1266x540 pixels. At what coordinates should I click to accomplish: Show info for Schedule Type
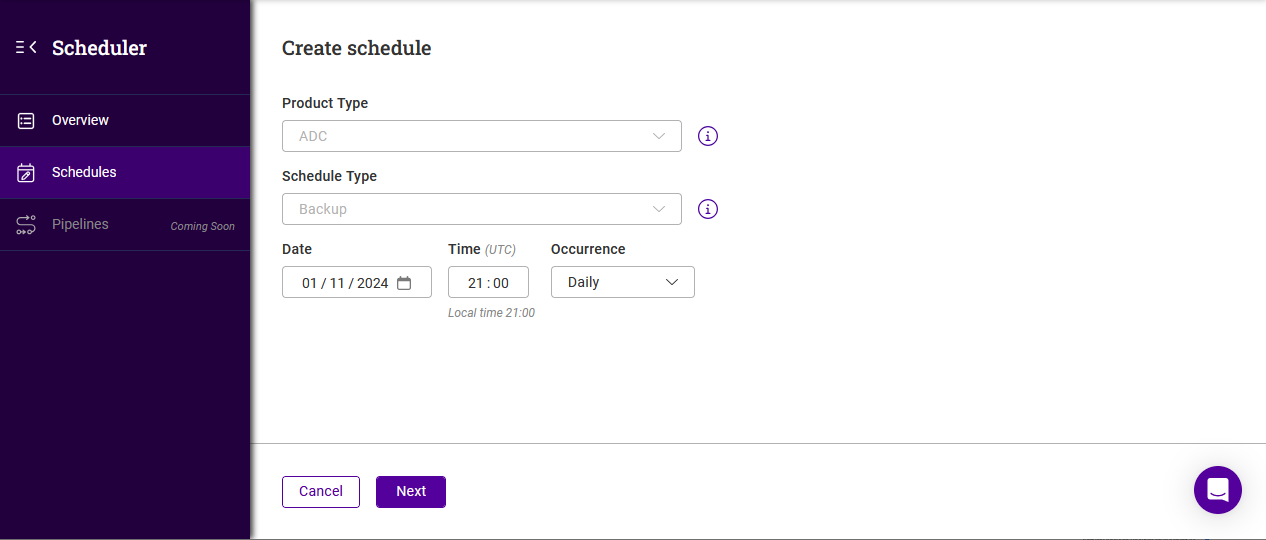tap(708, 209)
